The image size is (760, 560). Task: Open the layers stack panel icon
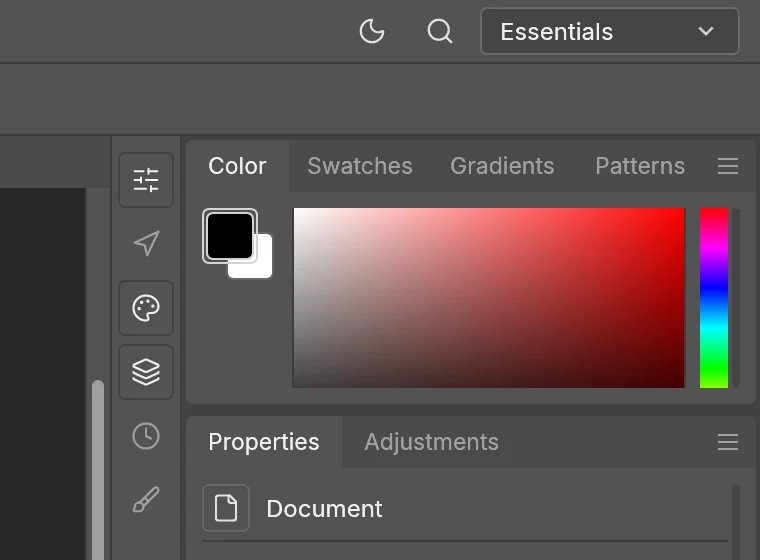pyautogui.click(x=146, y=372)
